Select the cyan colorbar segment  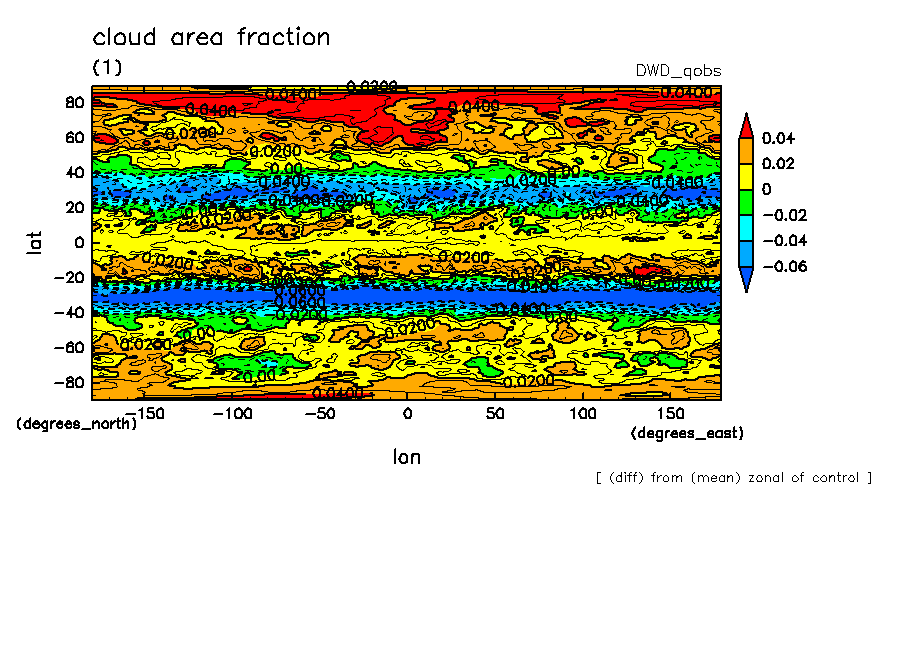746,228
